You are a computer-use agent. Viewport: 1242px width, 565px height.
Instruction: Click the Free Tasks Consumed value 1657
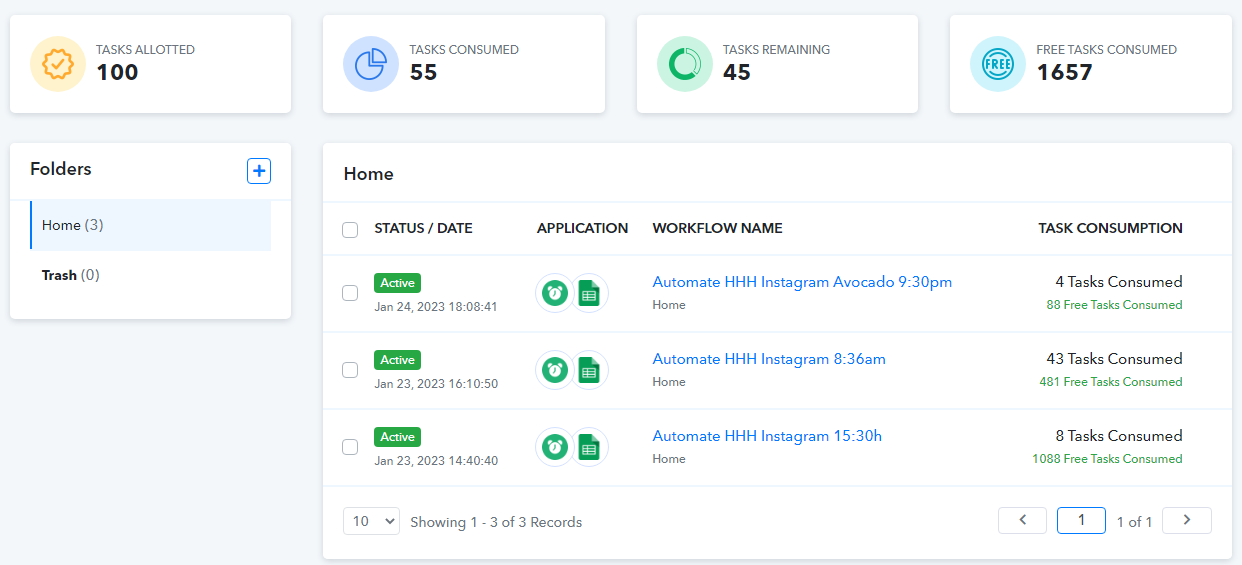click(x=1065, y=72)
